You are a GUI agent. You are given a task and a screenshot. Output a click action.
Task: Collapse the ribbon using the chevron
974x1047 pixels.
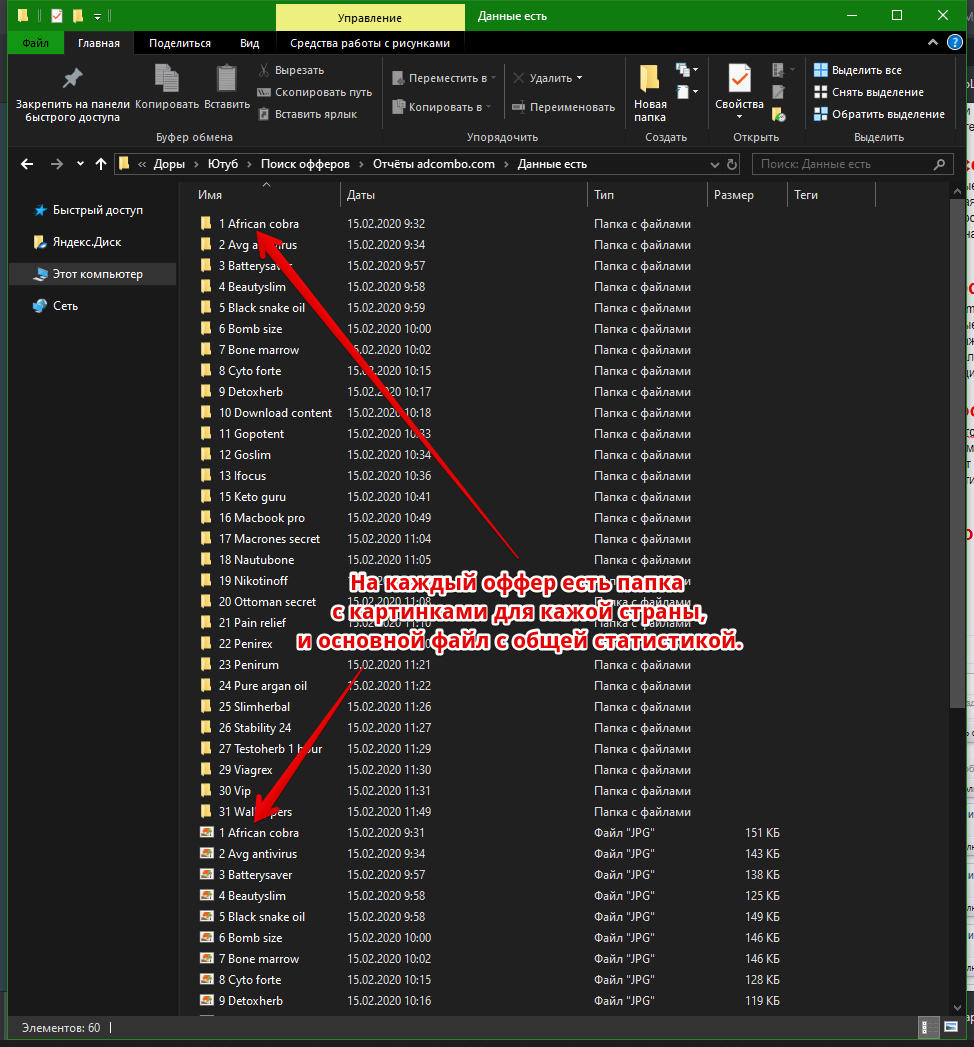click(x=932, y=43)
